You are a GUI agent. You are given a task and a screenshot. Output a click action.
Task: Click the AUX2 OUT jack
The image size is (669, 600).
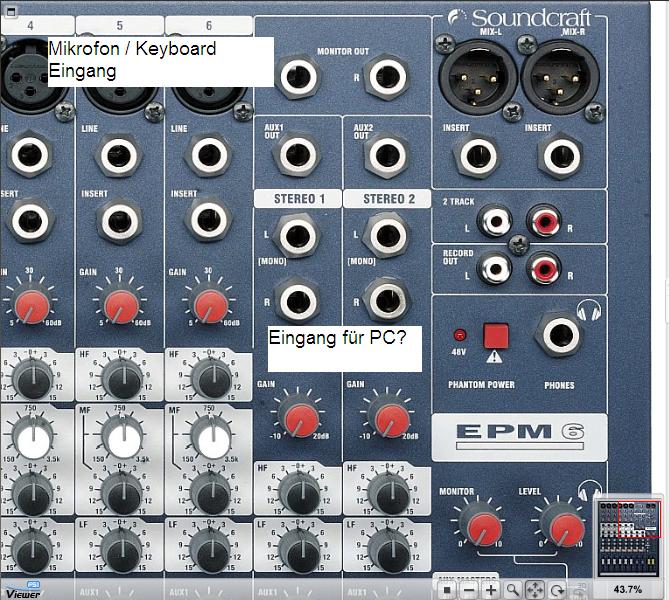click(x=387, y=155)
